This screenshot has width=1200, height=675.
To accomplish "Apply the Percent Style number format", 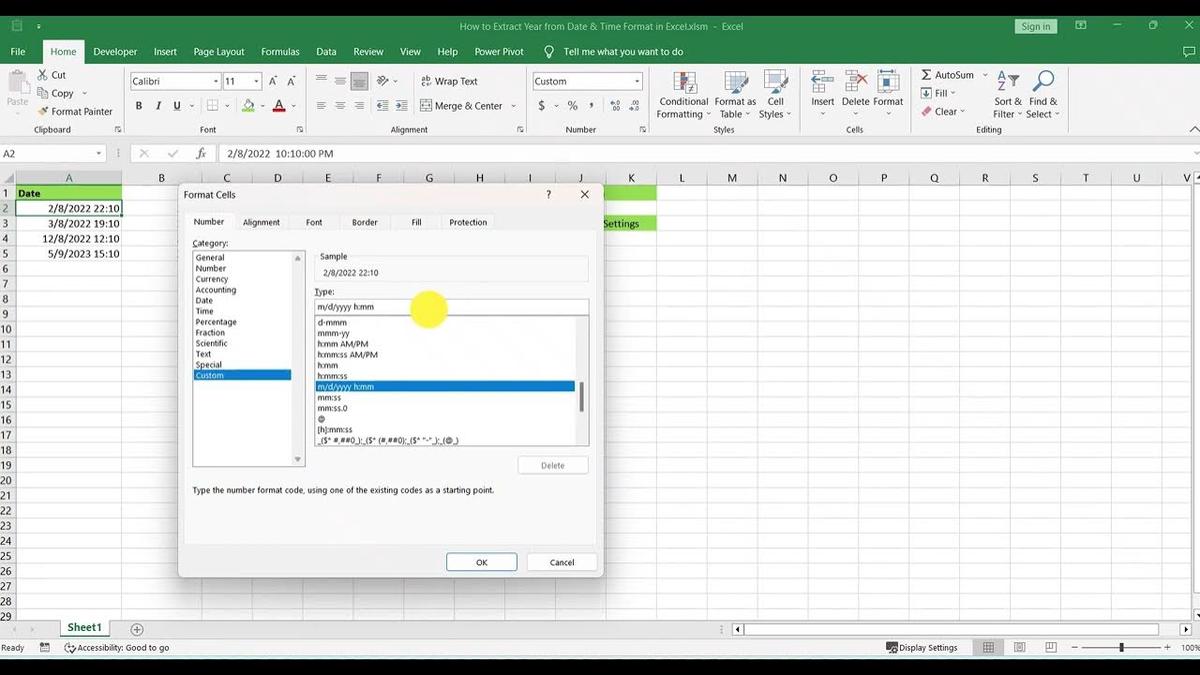I will coord(572,103).
